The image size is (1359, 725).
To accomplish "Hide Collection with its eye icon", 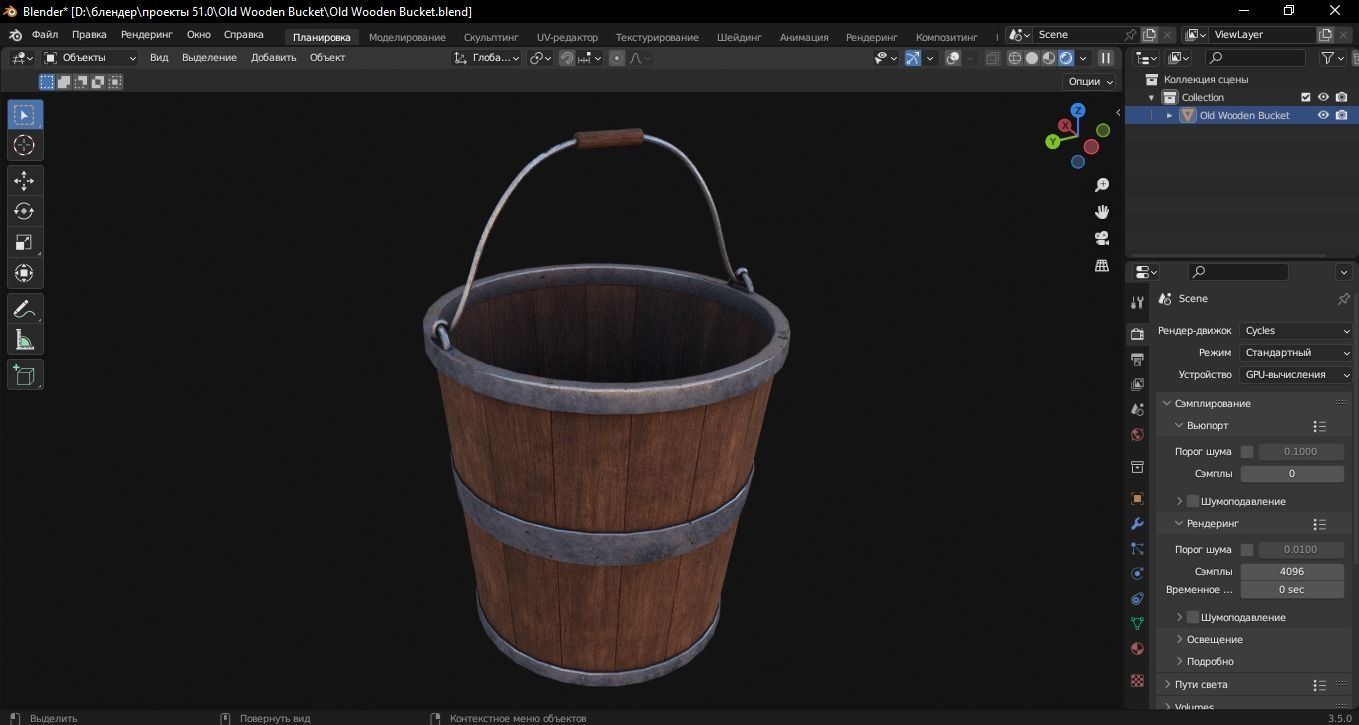I will coord(1323,97).
